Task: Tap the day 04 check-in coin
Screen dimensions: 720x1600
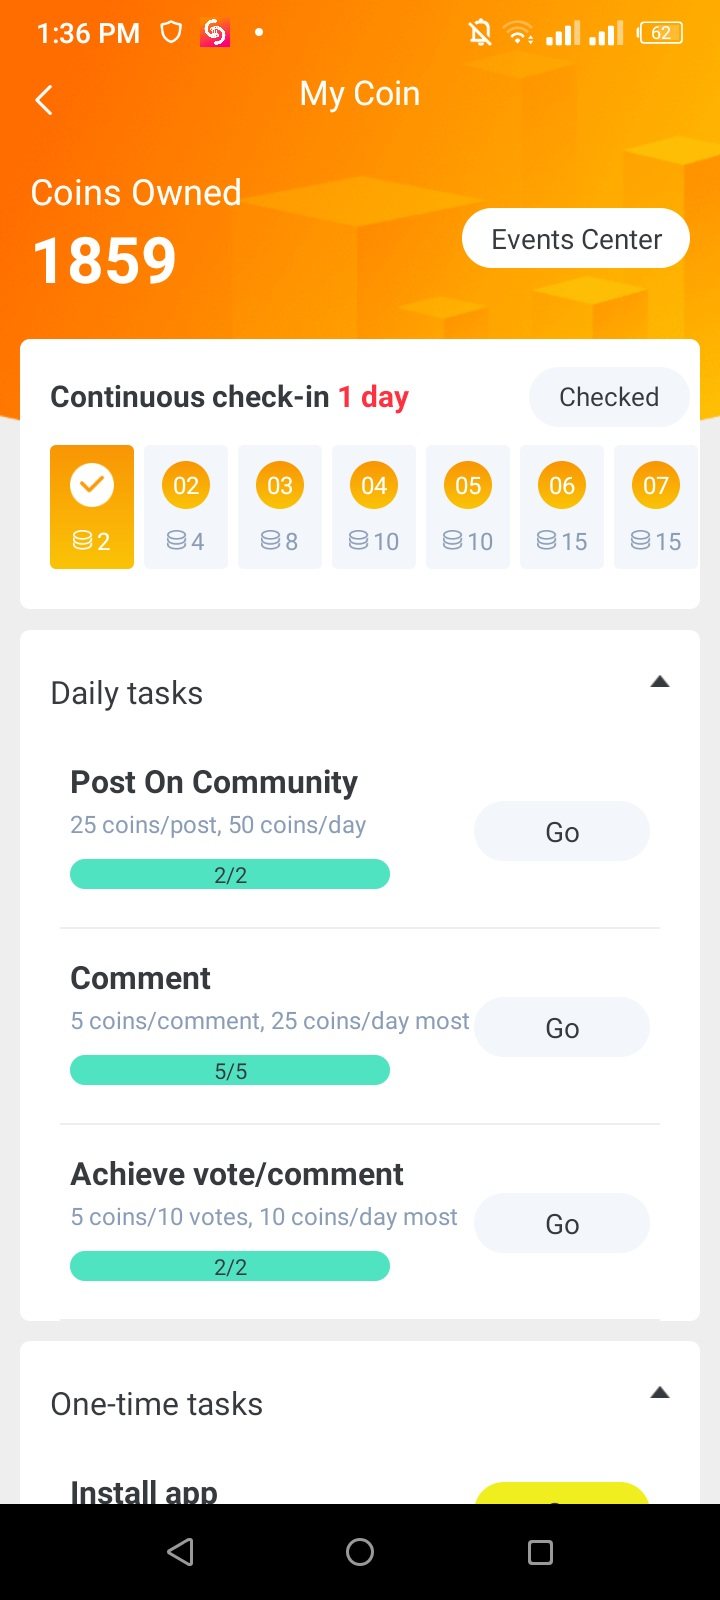Action: tap(374, 486)
